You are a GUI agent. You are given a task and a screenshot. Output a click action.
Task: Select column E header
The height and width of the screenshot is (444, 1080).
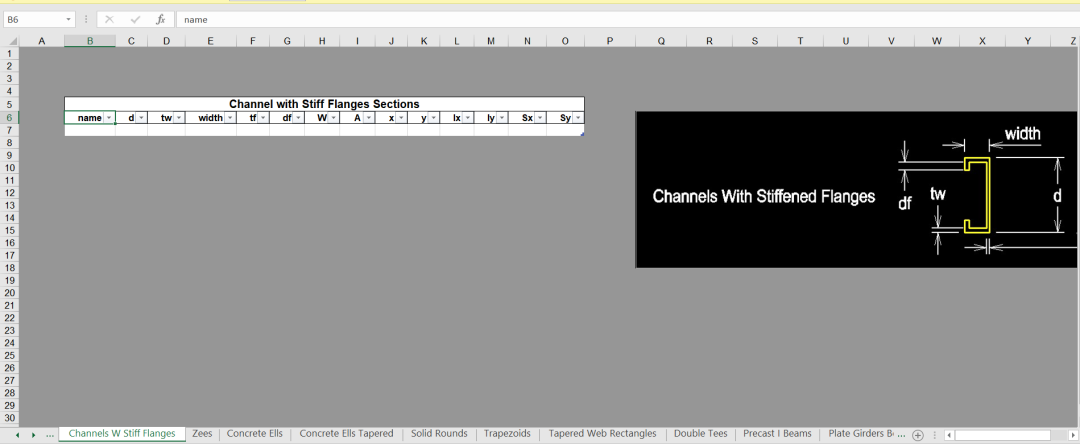210,41
